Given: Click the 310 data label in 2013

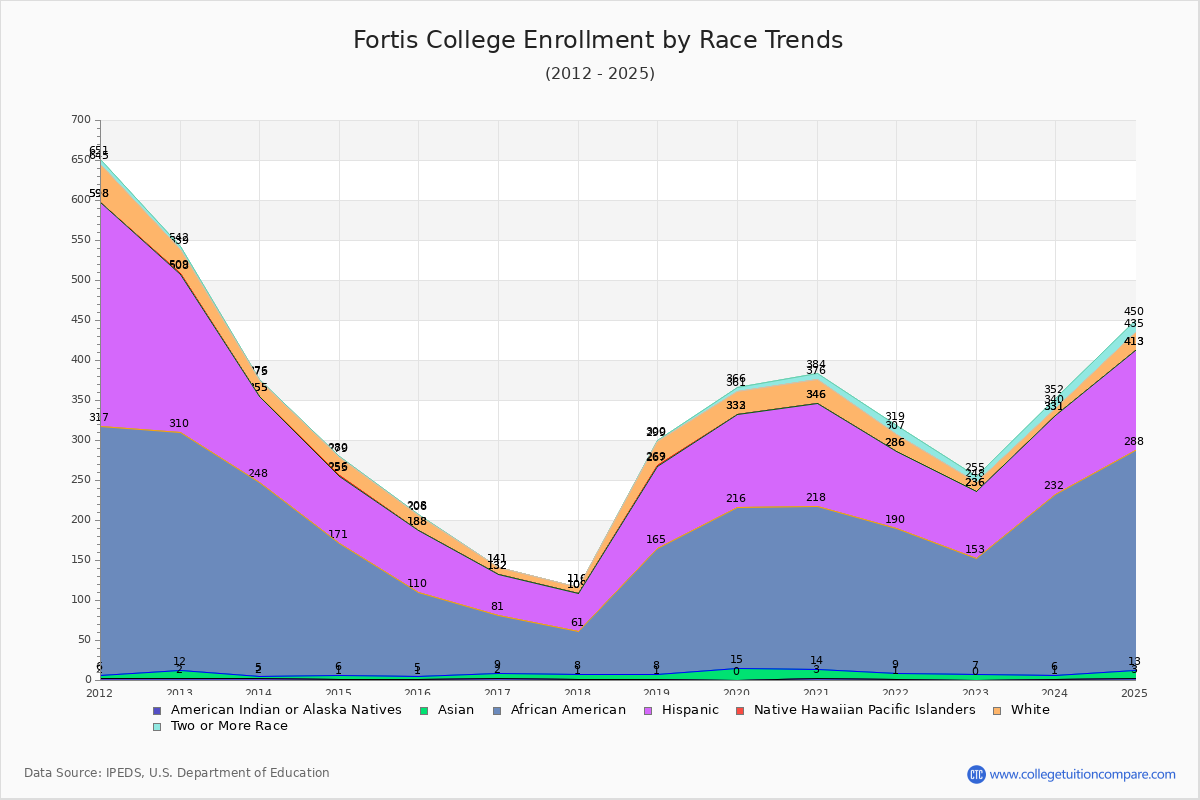Looking at the screenshot, I should pos(179,424).
